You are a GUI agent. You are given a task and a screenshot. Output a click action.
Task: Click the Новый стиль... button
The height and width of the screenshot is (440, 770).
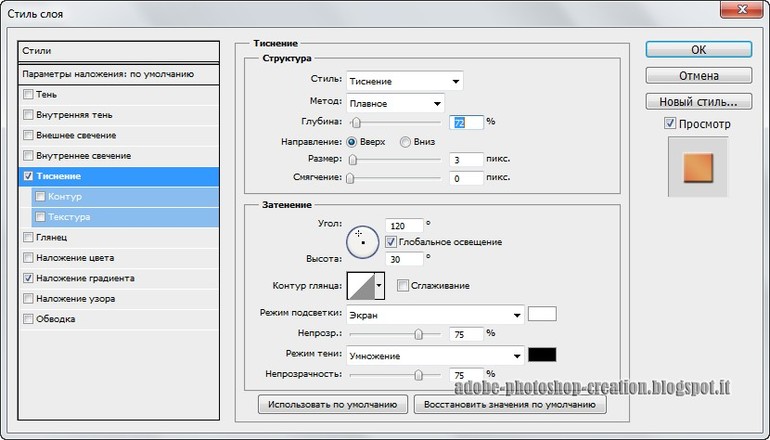698,101
